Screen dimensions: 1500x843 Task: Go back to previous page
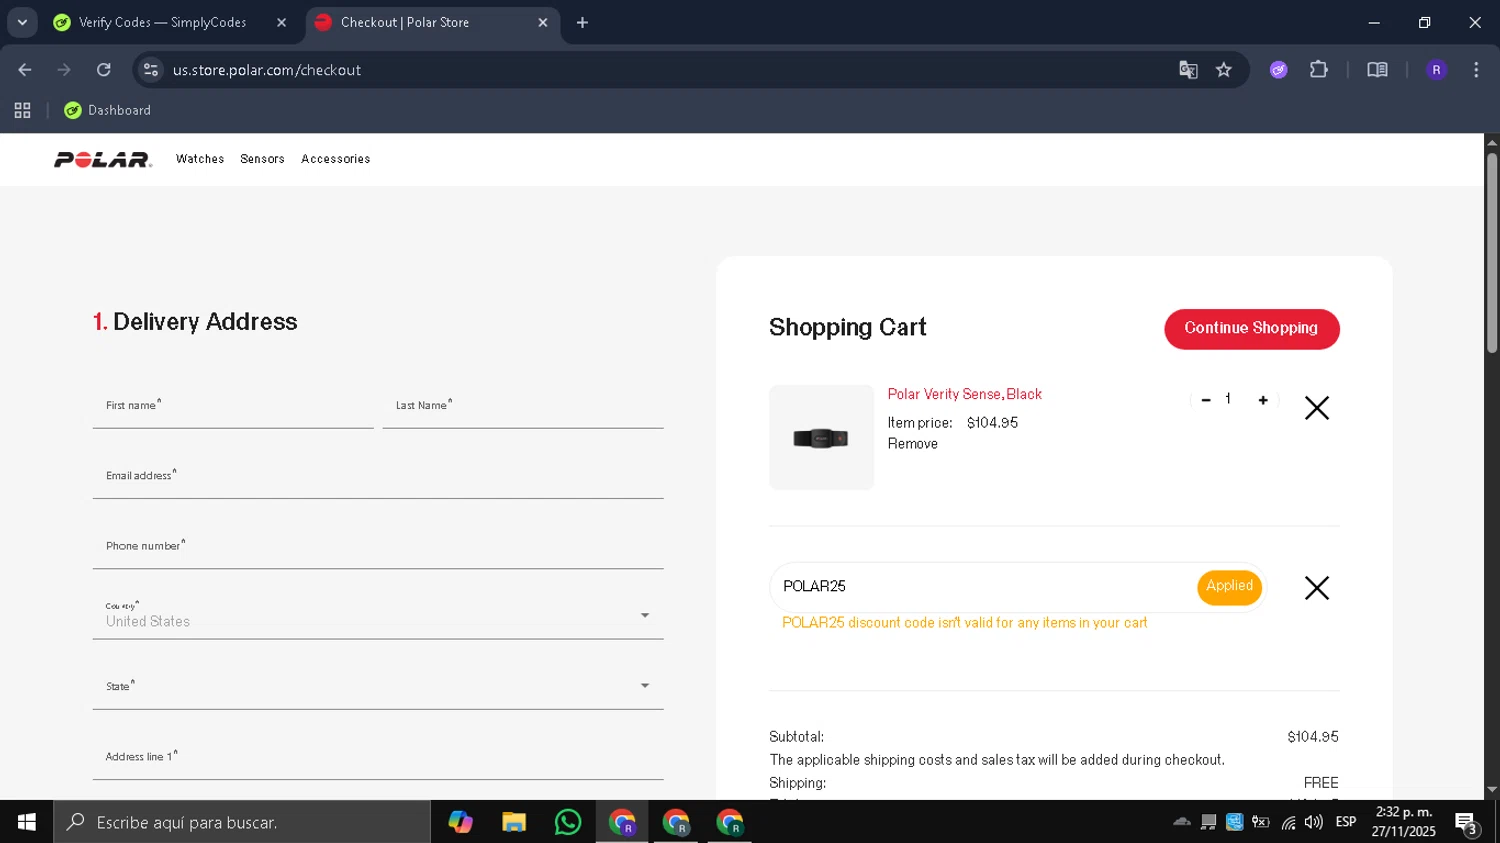25,70
